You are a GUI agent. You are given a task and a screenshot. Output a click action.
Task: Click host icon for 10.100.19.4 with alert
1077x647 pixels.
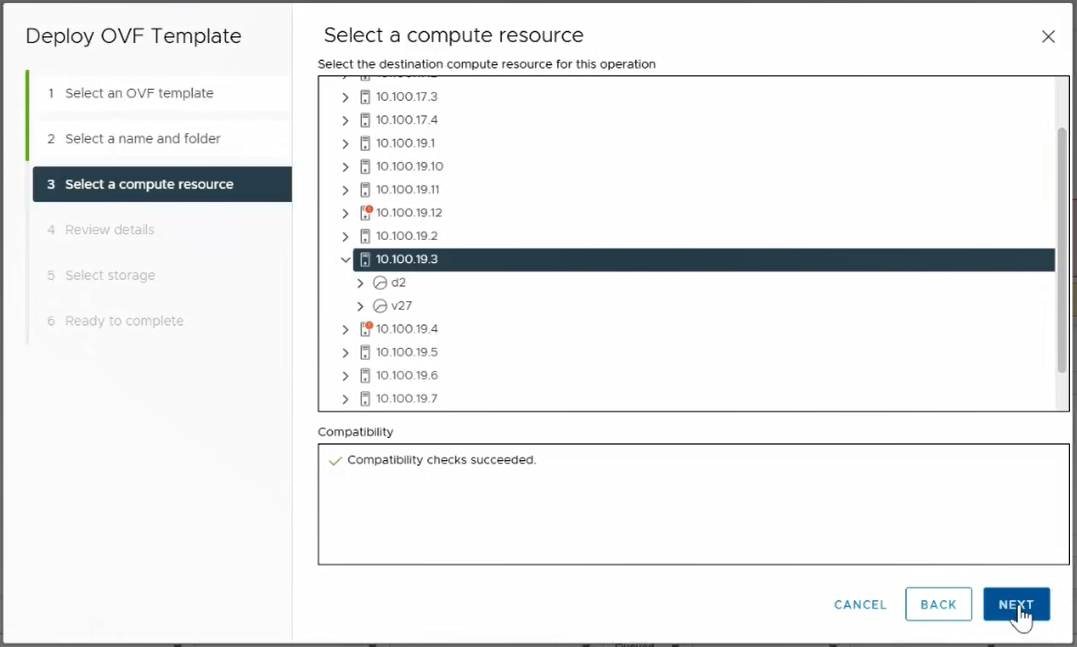coord(365,329)
